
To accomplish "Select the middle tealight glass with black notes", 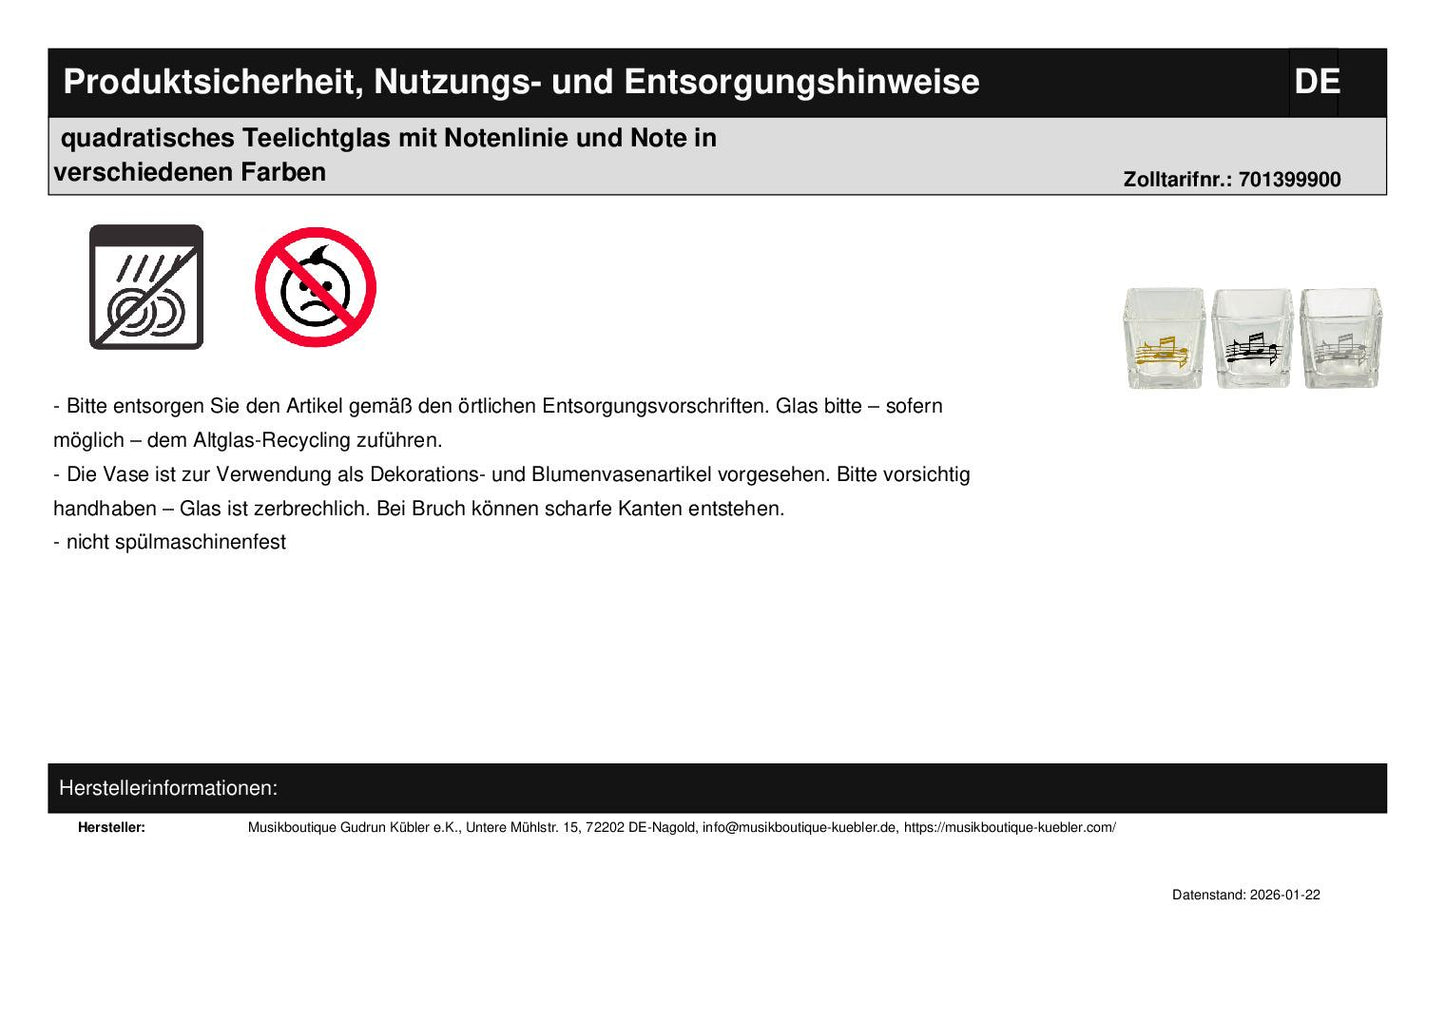I will 1250,335.
